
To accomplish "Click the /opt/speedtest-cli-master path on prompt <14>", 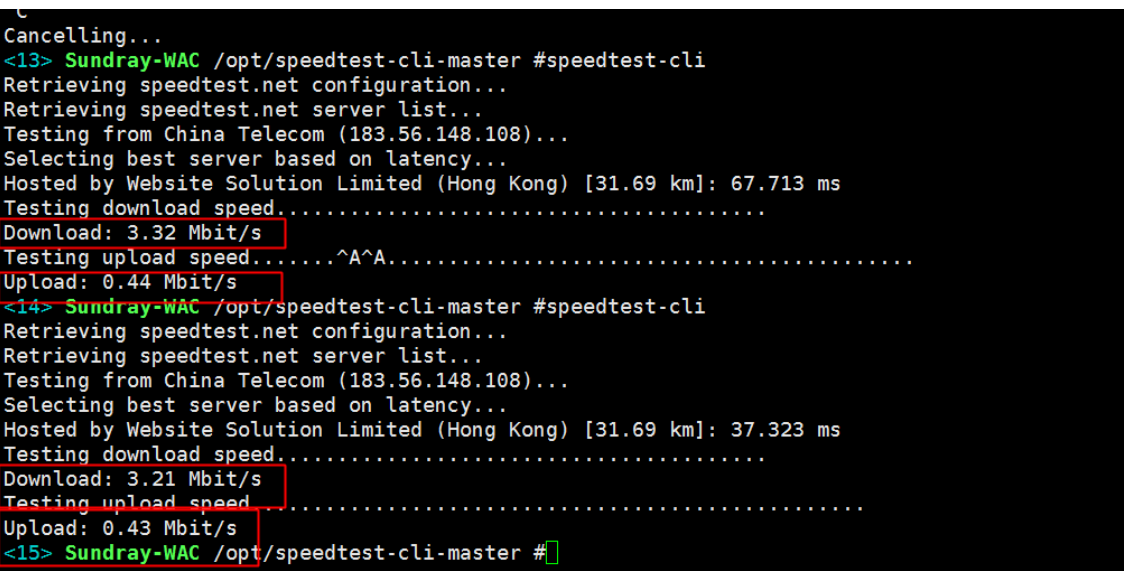I will (367, 306).
